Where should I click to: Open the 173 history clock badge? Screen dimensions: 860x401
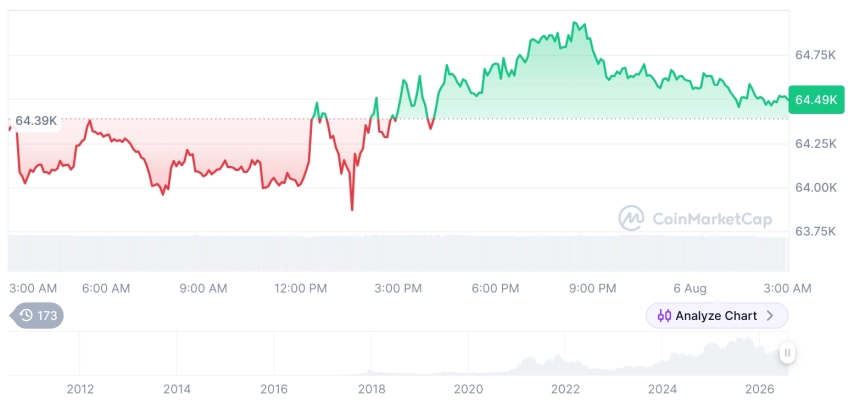(x=37, y=315)
